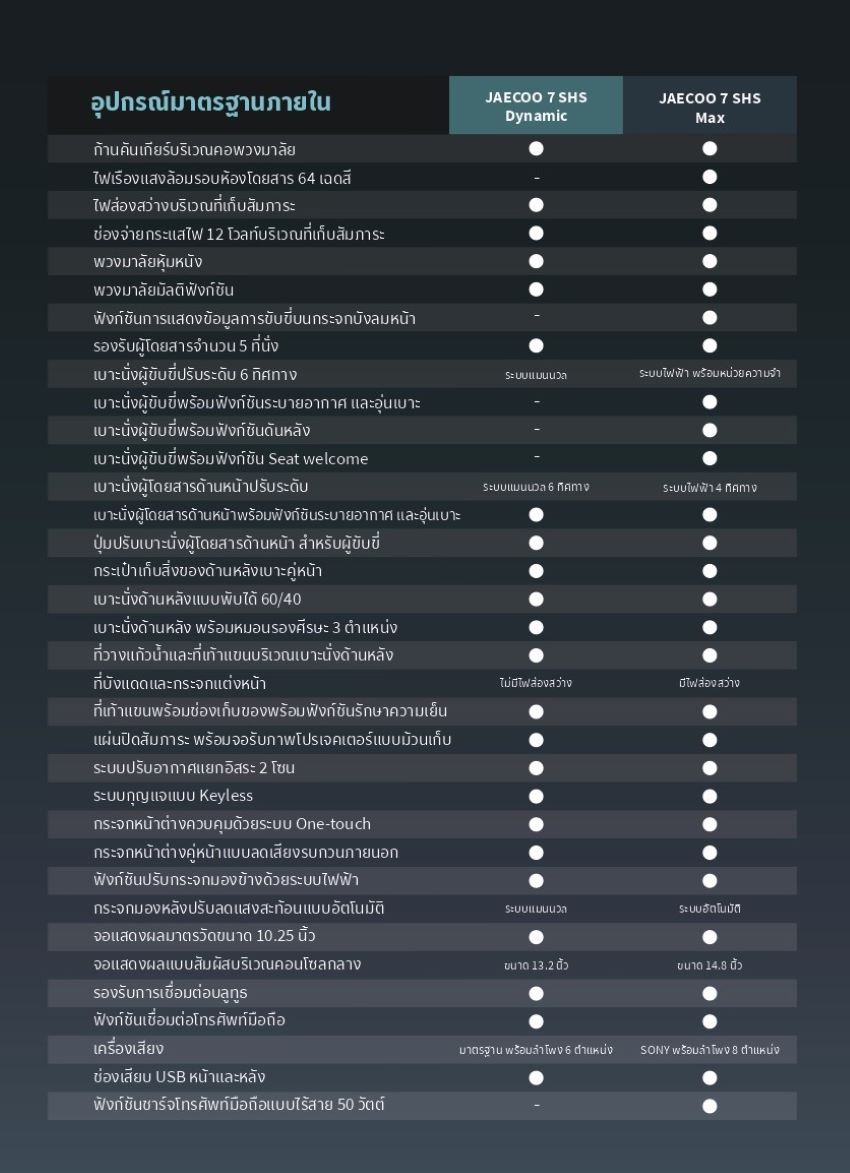Click the Dynamic dot for leather-wrapped steering wheel row
The height and width of the screenshot is (1173, 850).
pos(536,261)
